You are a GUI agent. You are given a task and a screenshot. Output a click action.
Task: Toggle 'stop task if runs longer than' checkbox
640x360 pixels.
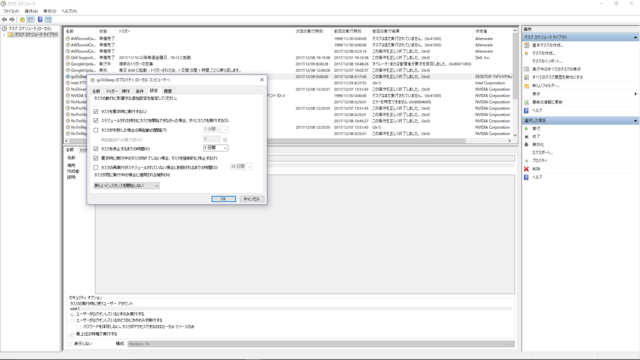click(96, 149)
